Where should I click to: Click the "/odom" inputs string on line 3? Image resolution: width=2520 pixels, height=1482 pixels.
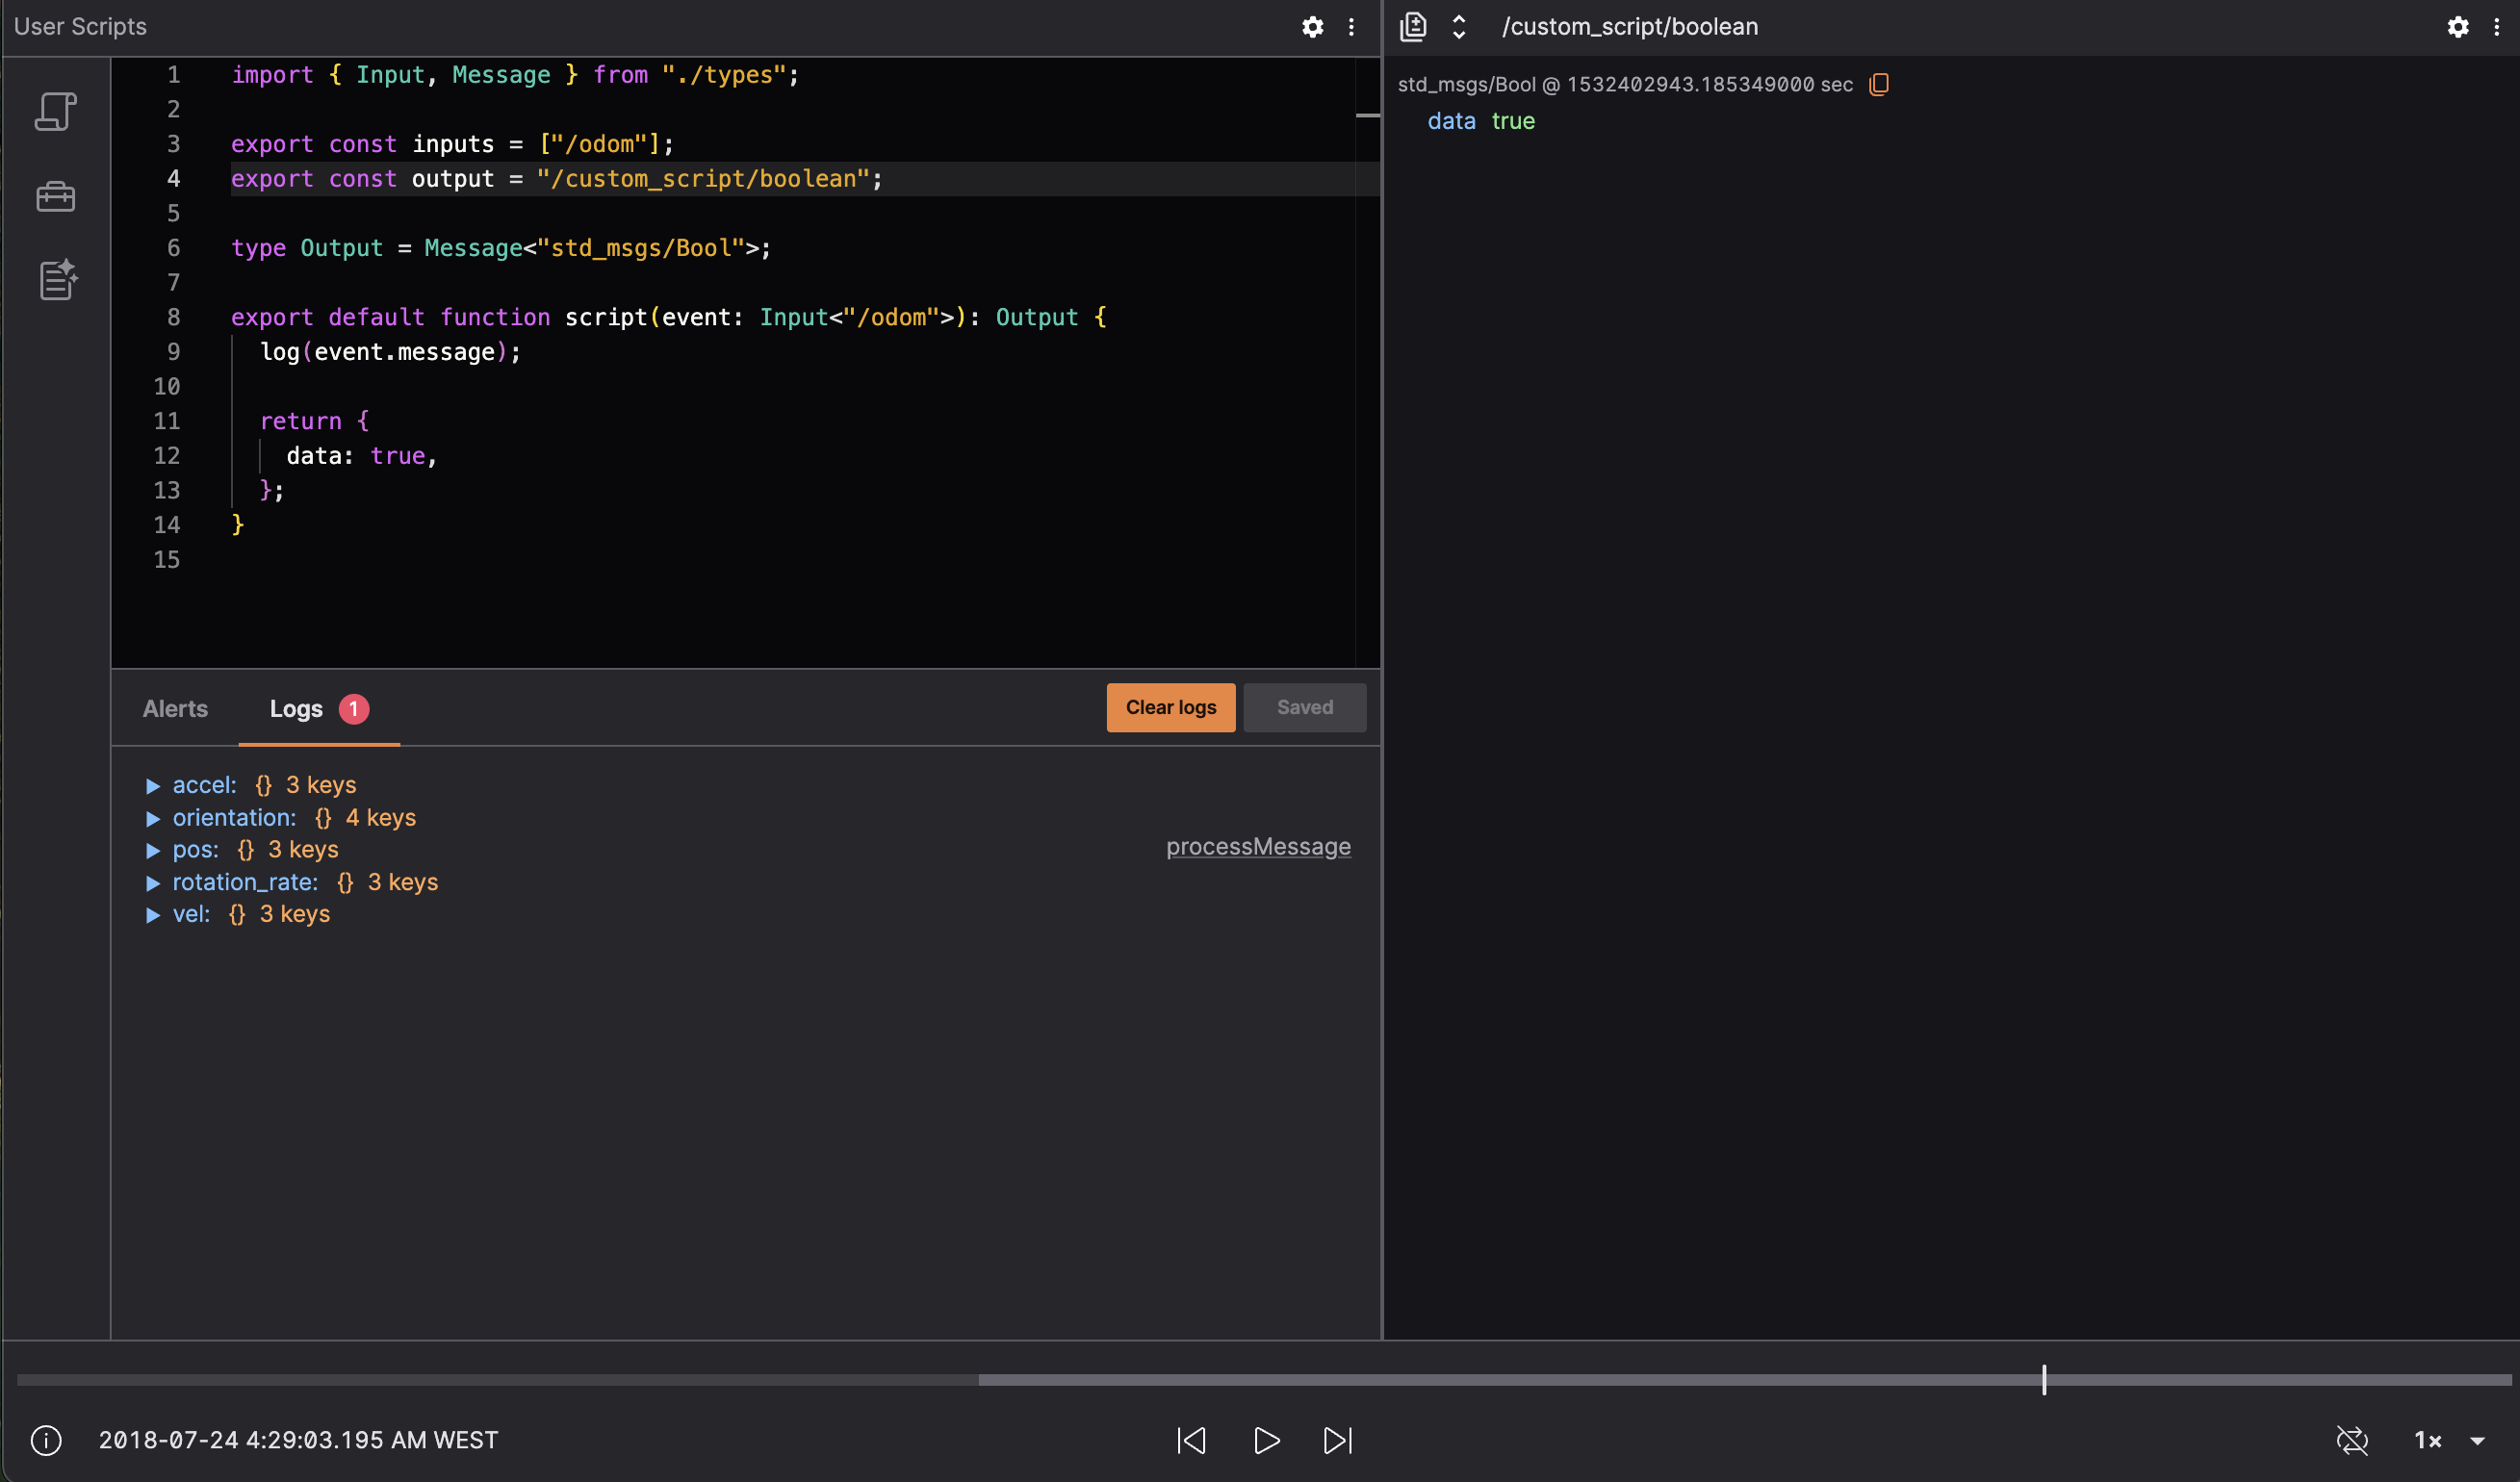point(599,144)
